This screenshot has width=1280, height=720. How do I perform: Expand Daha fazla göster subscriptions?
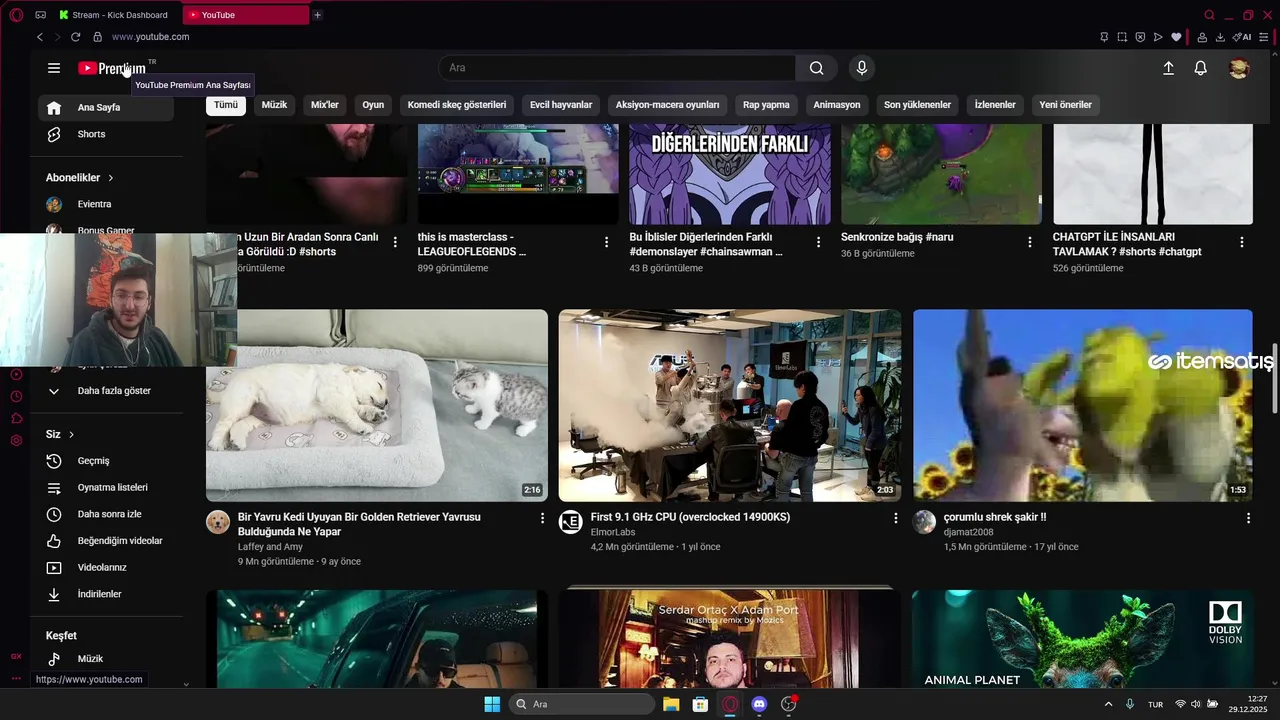106,391
